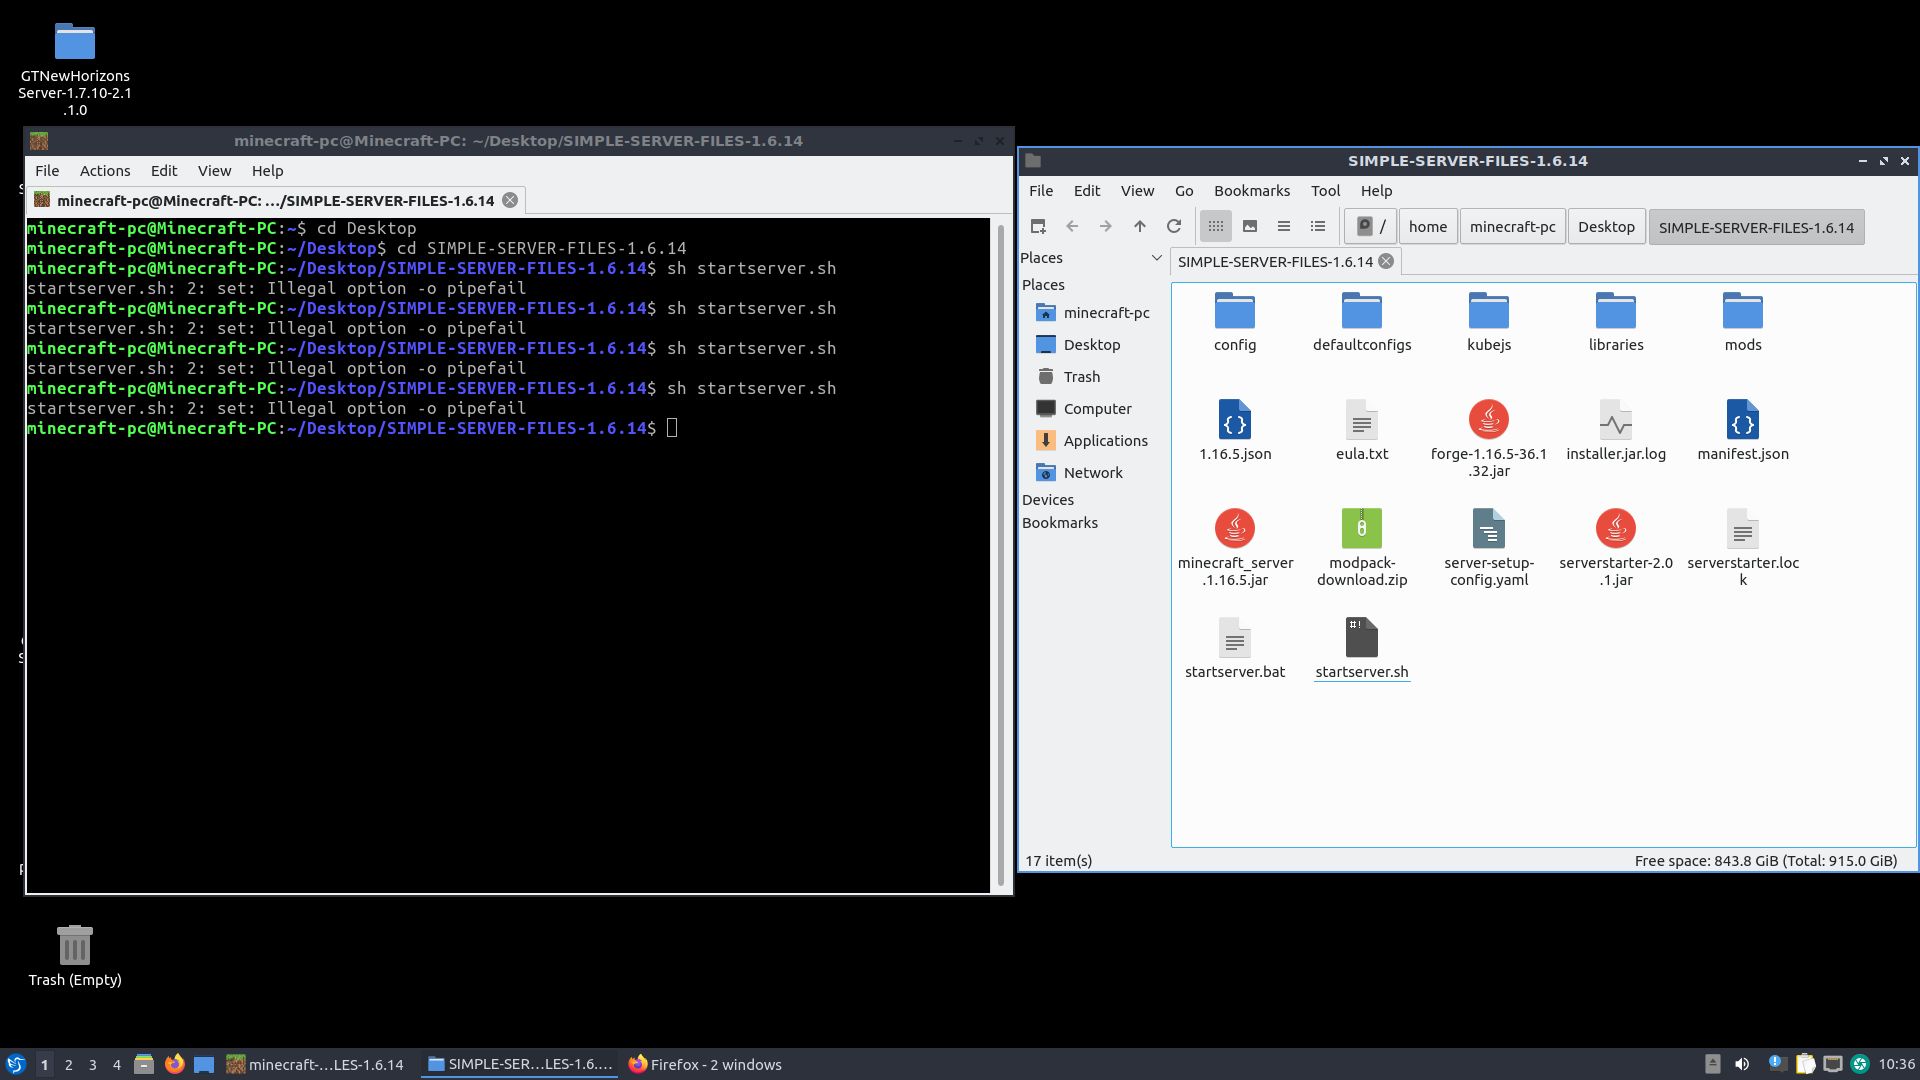Click the home breadcrumb button
The image size is (1920, 1080).
(x=1427, y=226)
